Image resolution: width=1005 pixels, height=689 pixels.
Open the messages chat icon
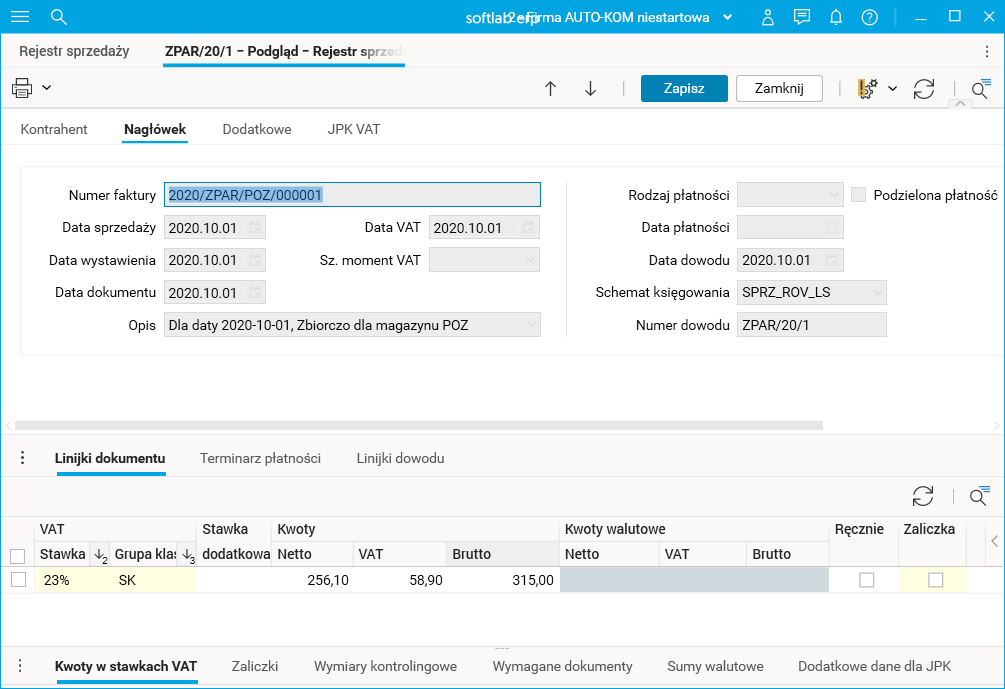[x=801, y=17]
